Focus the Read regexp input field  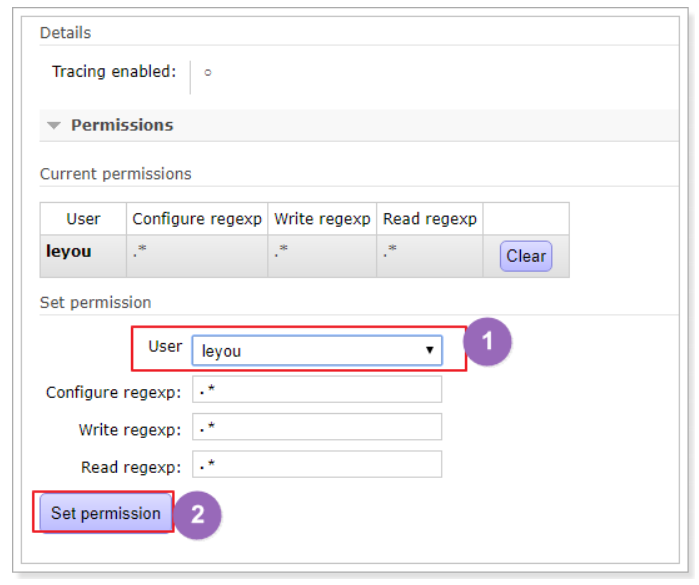(x=316, y=465)
